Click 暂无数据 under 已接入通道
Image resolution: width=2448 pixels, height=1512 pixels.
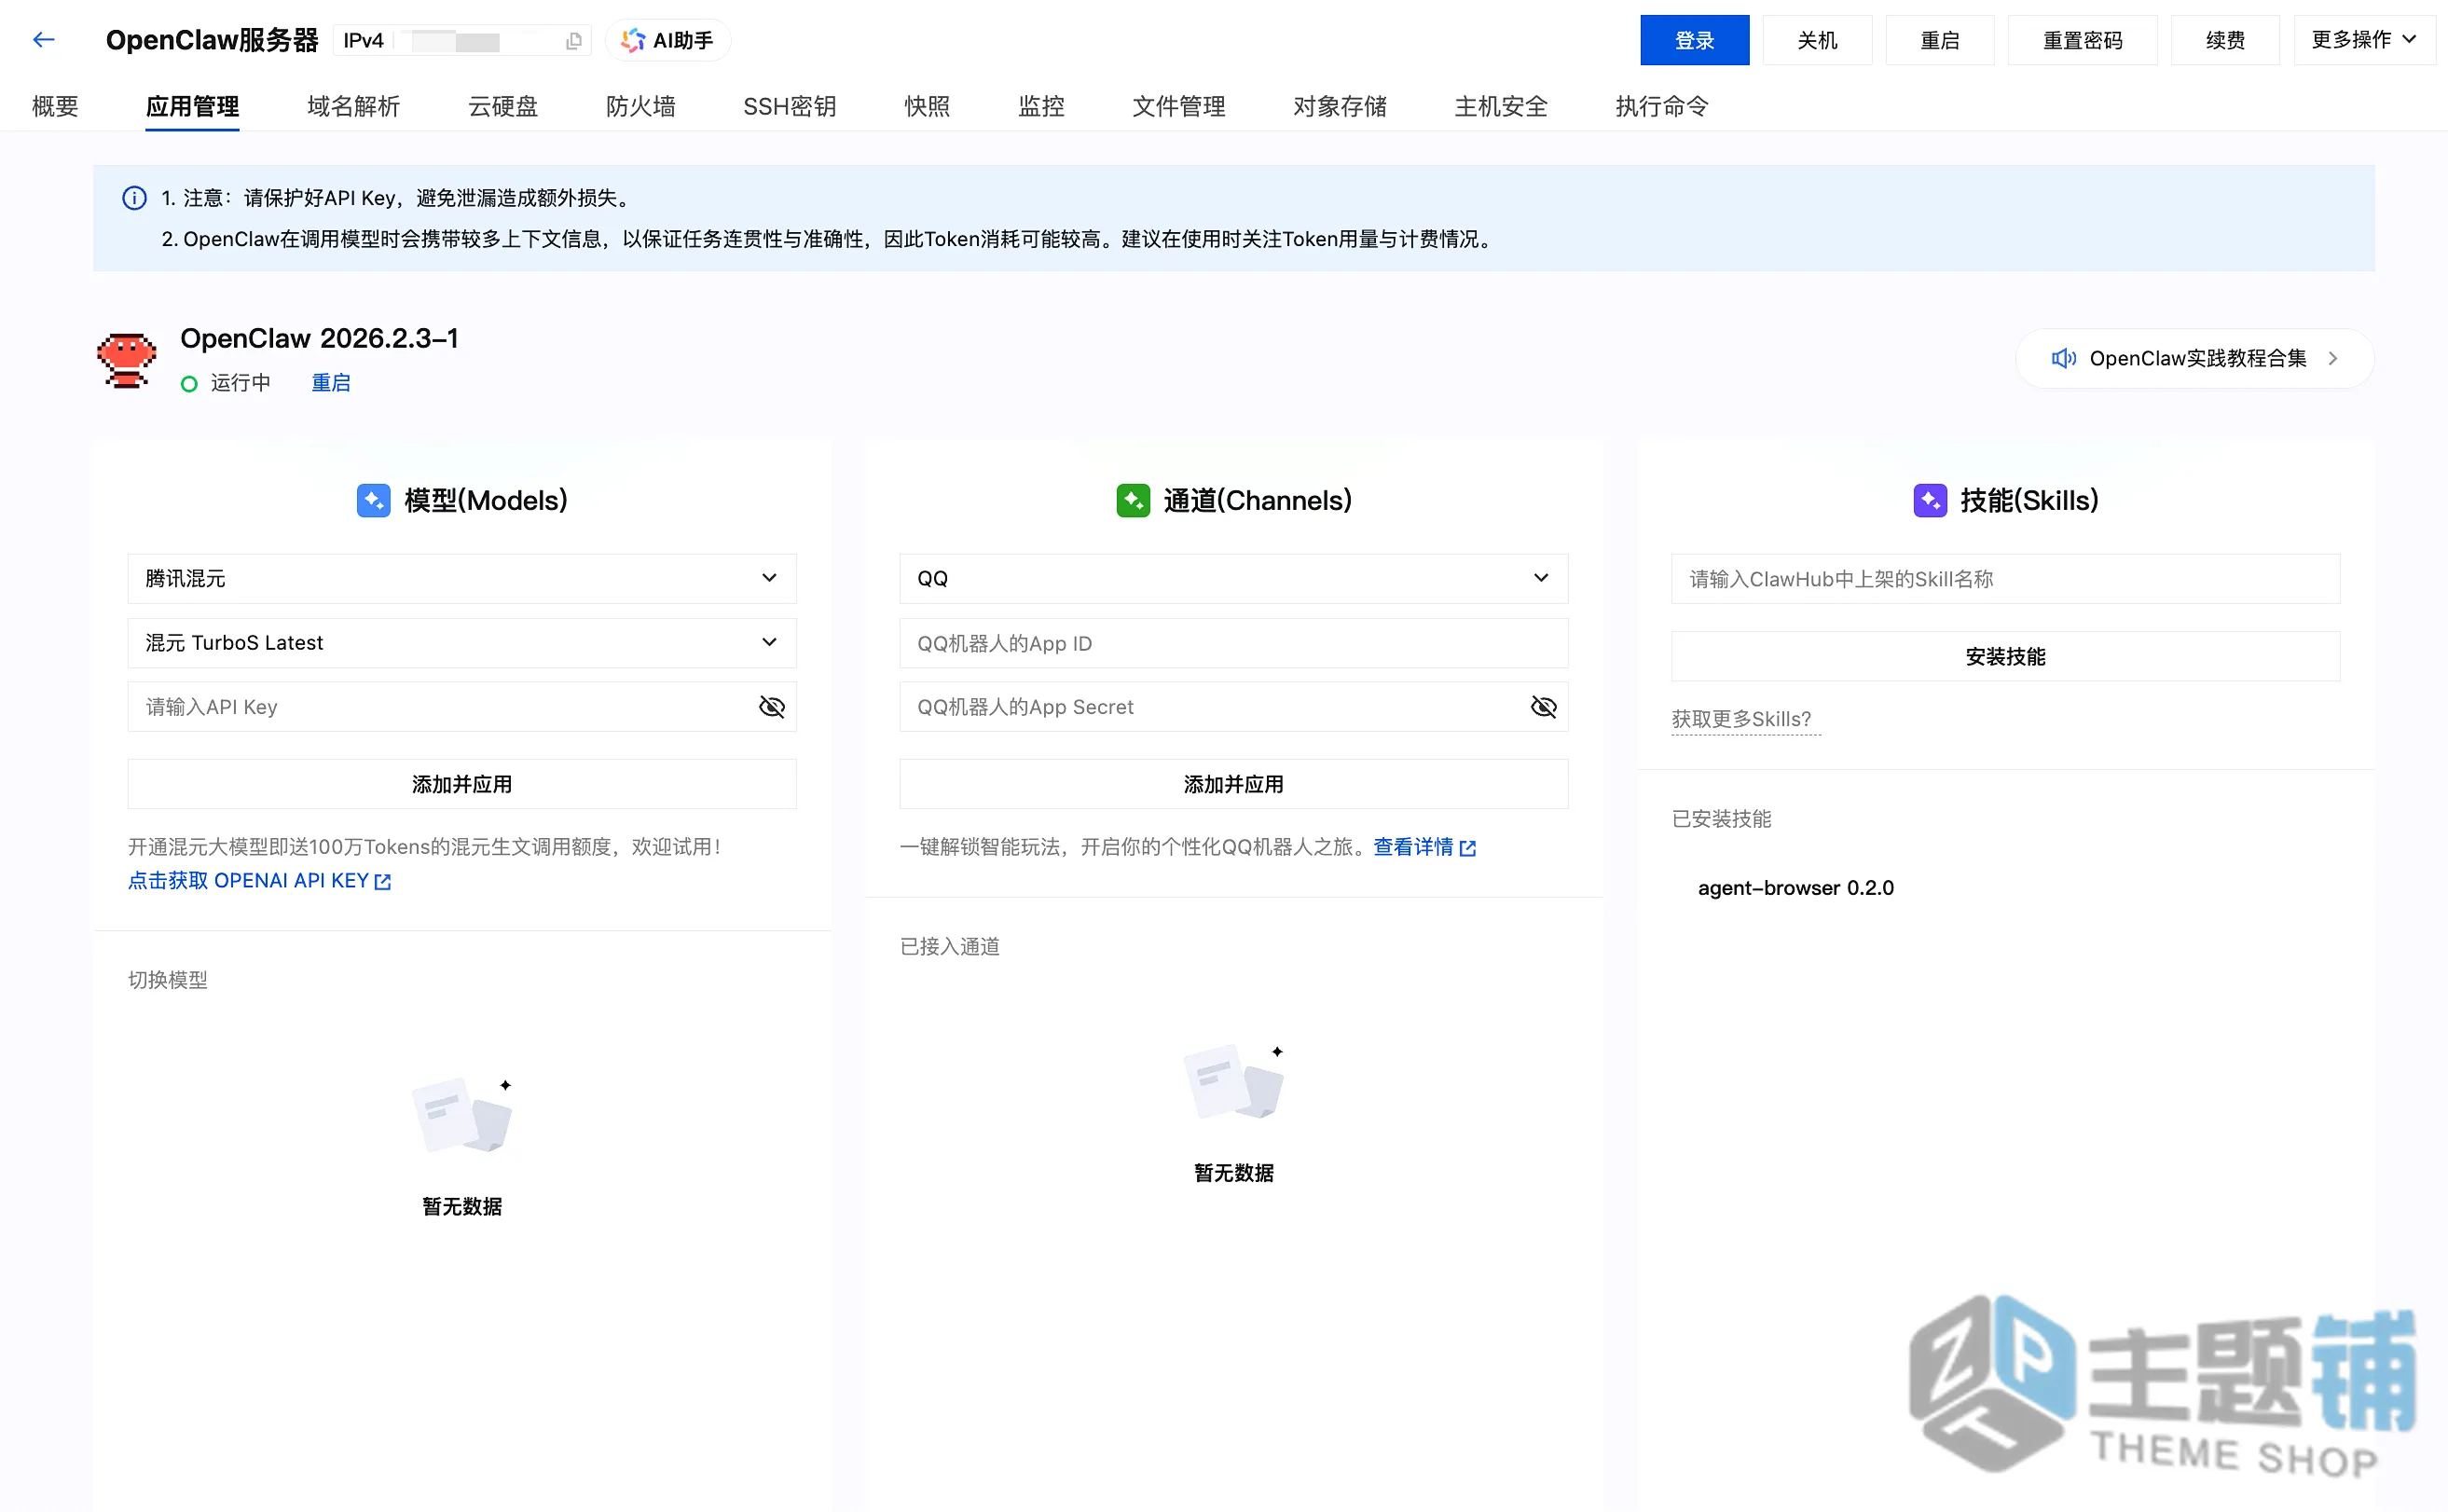[x=1234, y=1173]
